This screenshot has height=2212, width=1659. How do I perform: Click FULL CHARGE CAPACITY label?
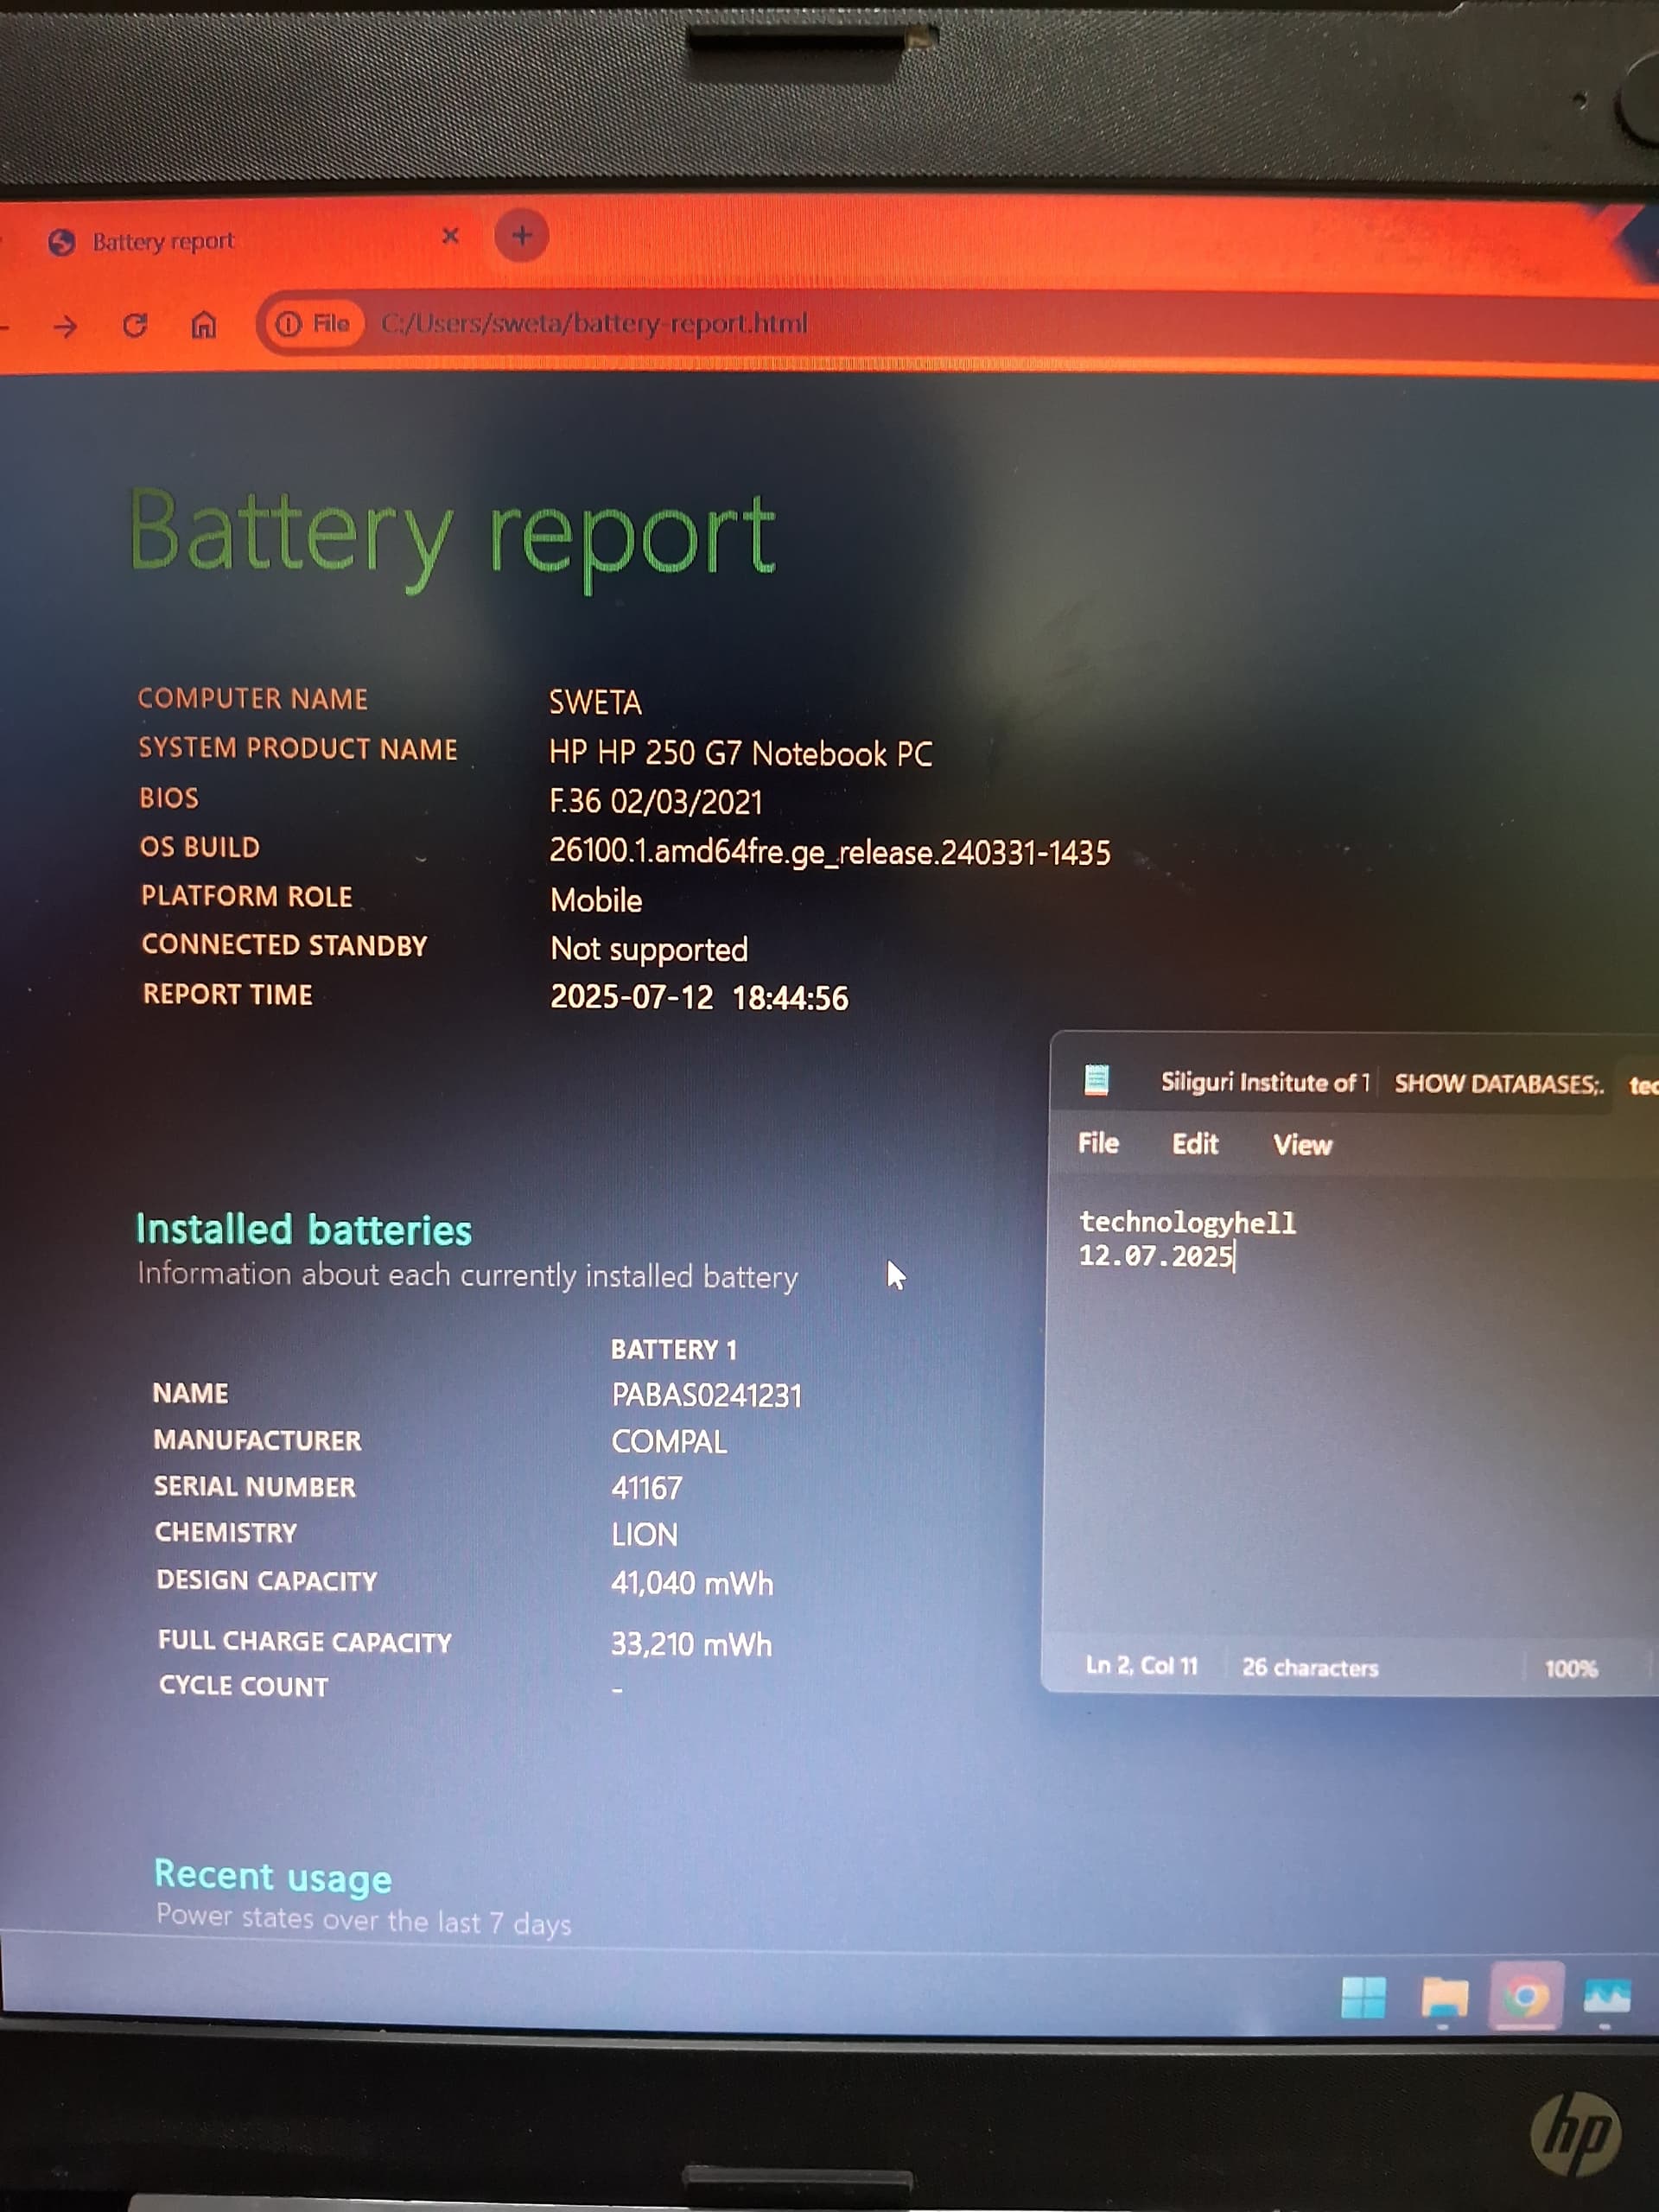tap(304, 1641)
